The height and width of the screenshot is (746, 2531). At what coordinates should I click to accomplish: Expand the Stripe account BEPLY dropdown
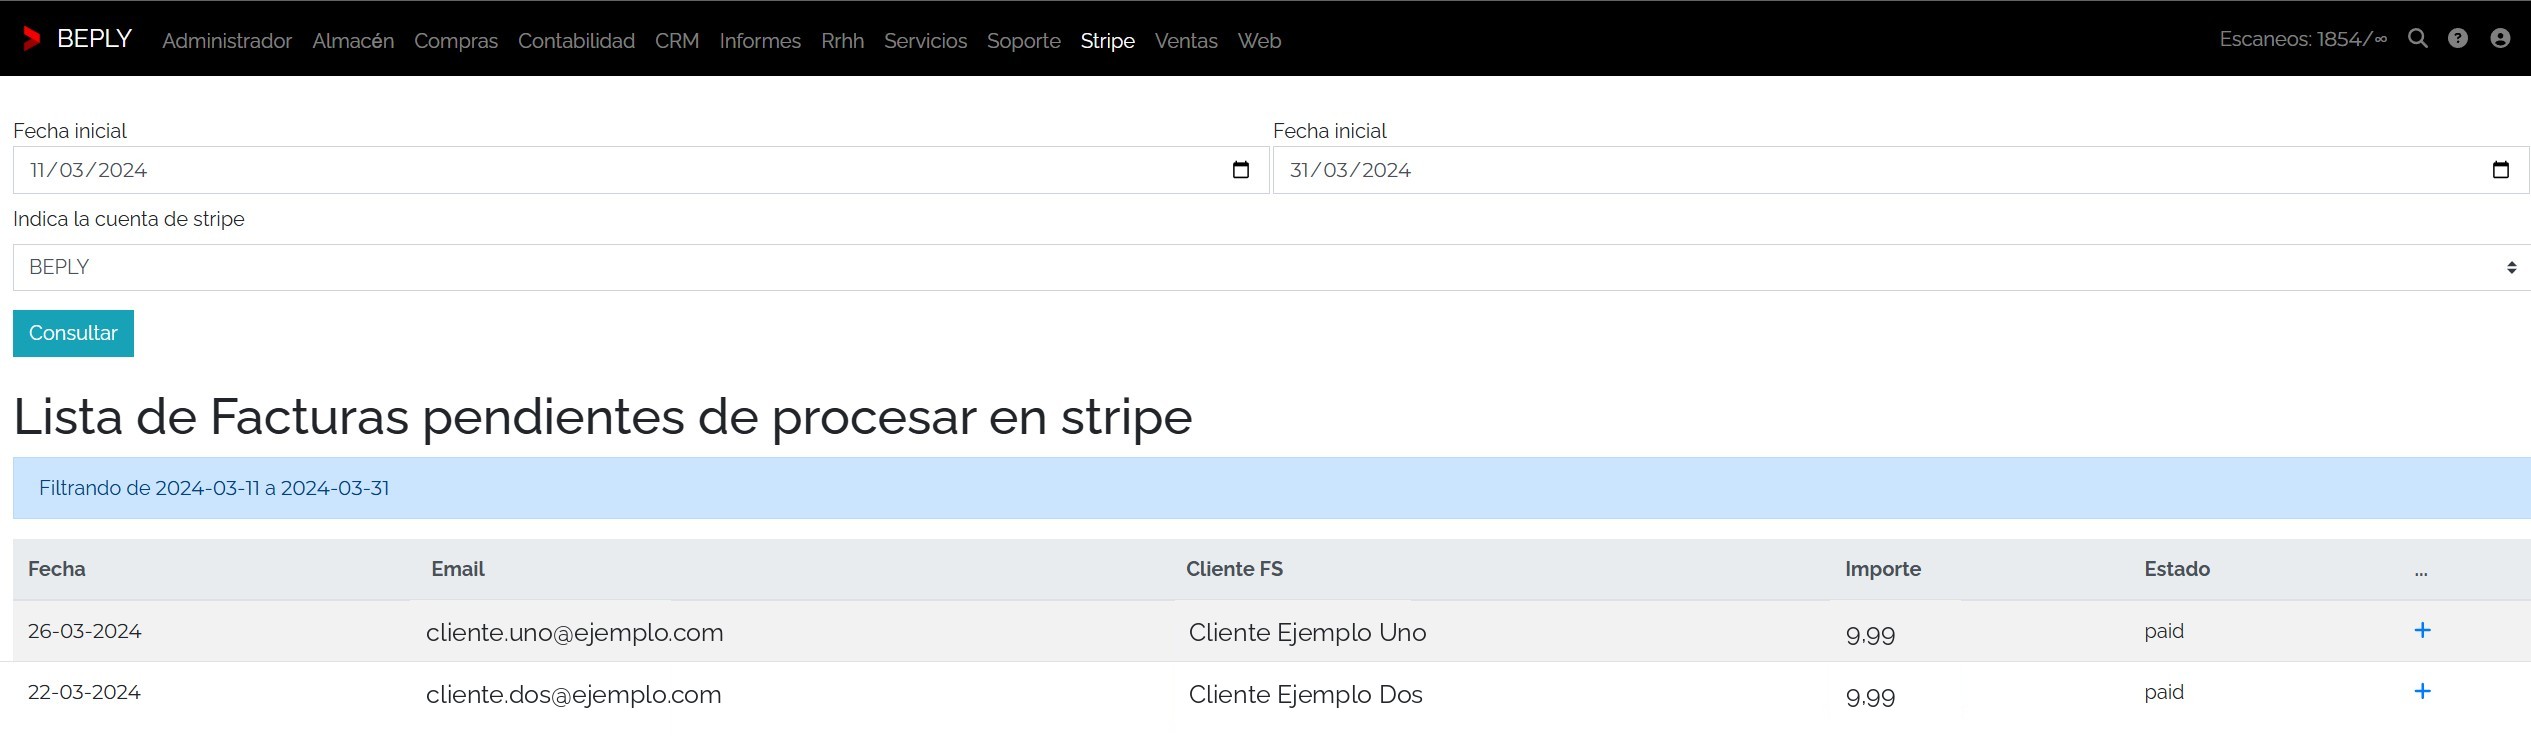click(1272, 267)
